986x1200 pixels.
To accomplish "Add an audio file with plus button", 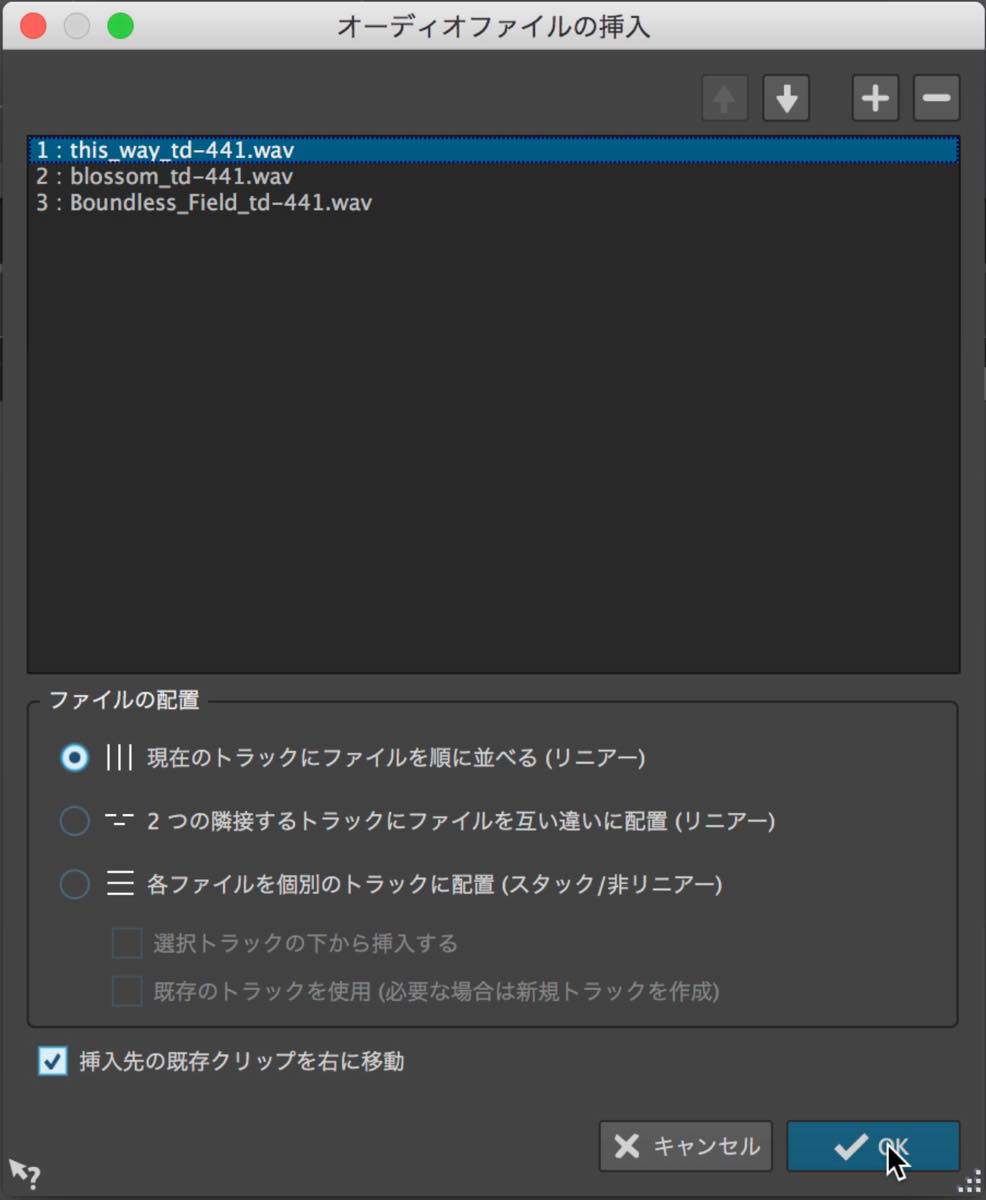I will 875,98.
